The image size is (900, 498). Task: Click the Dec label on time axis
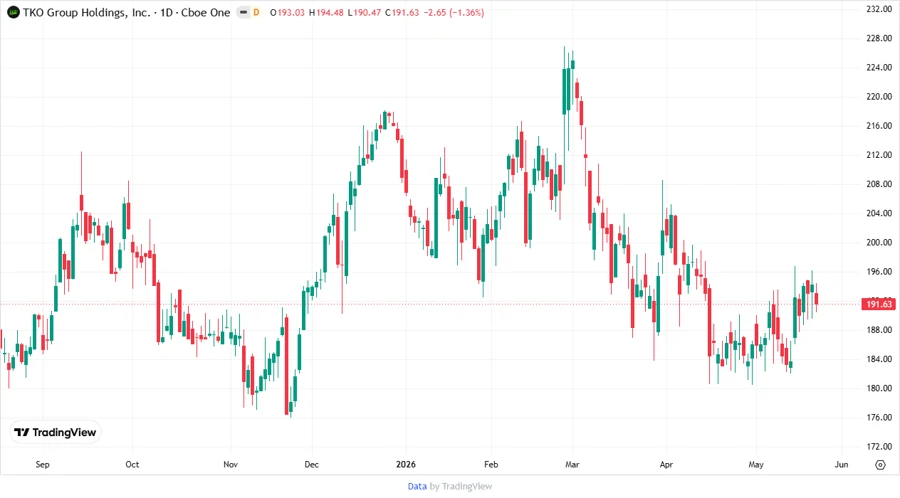point(312,465)
